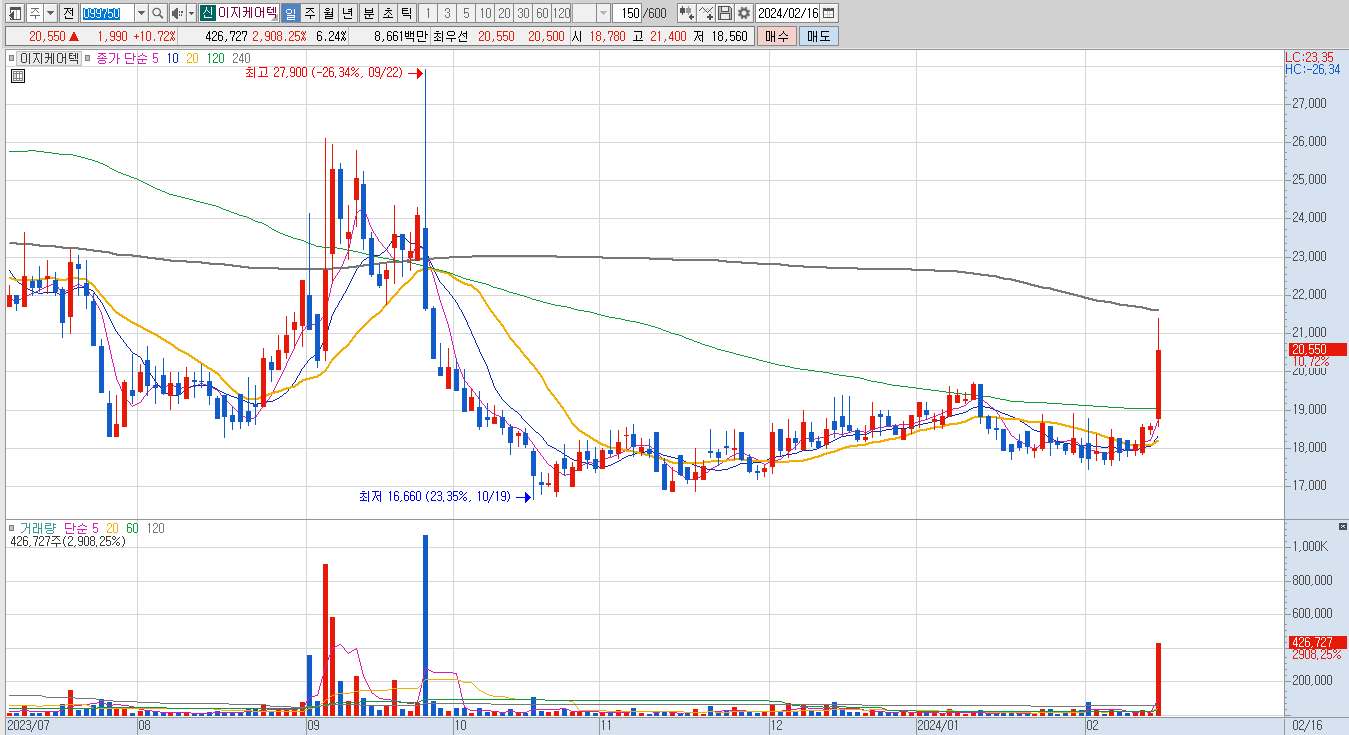Viewport: 1349px width, 735px height.
Task: Click the 종가 단순 moving average label
Action: click(122, 59)
